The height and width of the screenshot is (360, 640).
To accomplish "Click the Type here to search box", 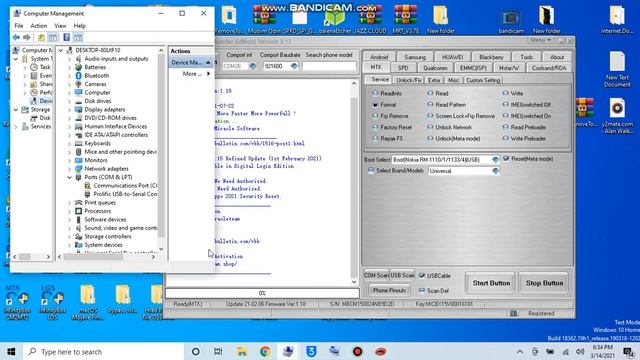I will pyautogui.click(x=104, y=351).
